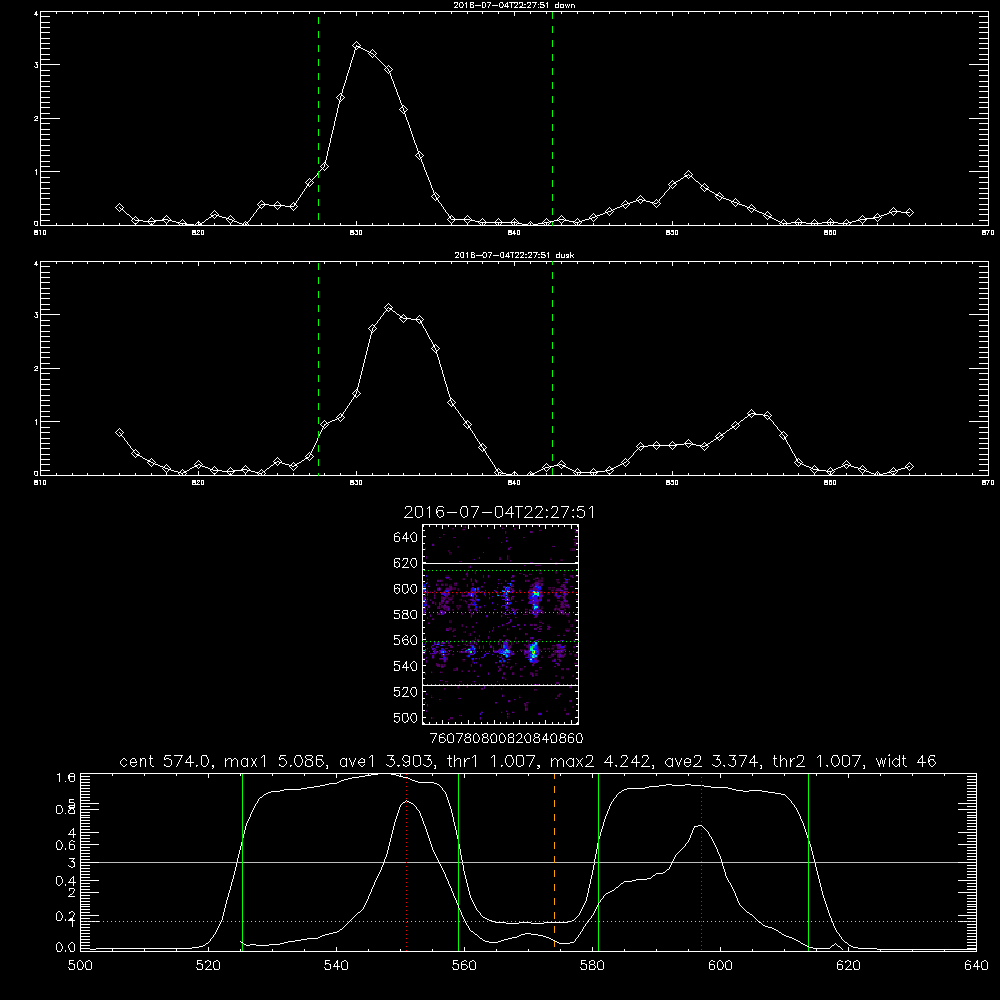Click the 520 label on spectral image y-axis

[406, 692]
